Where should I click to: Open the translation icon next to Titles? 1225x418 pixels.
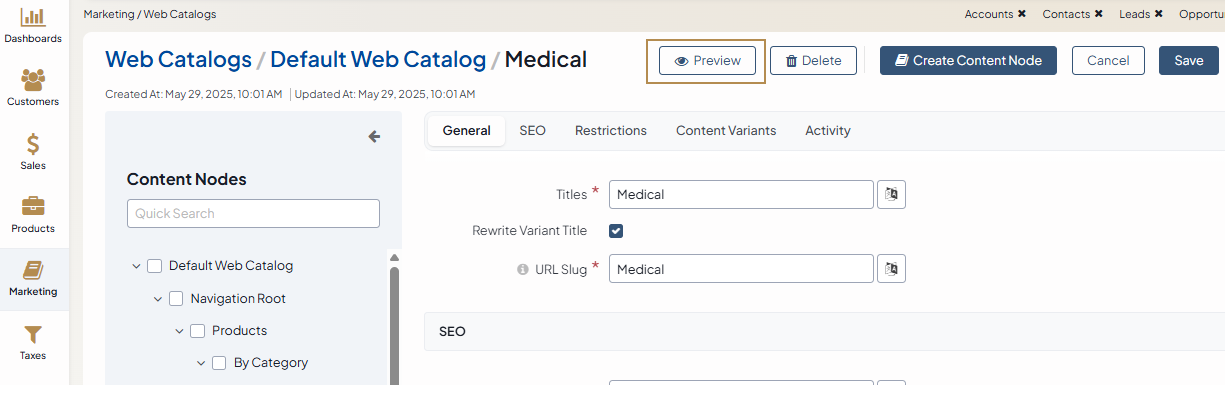pyautogui.click(x=891, y=194)
